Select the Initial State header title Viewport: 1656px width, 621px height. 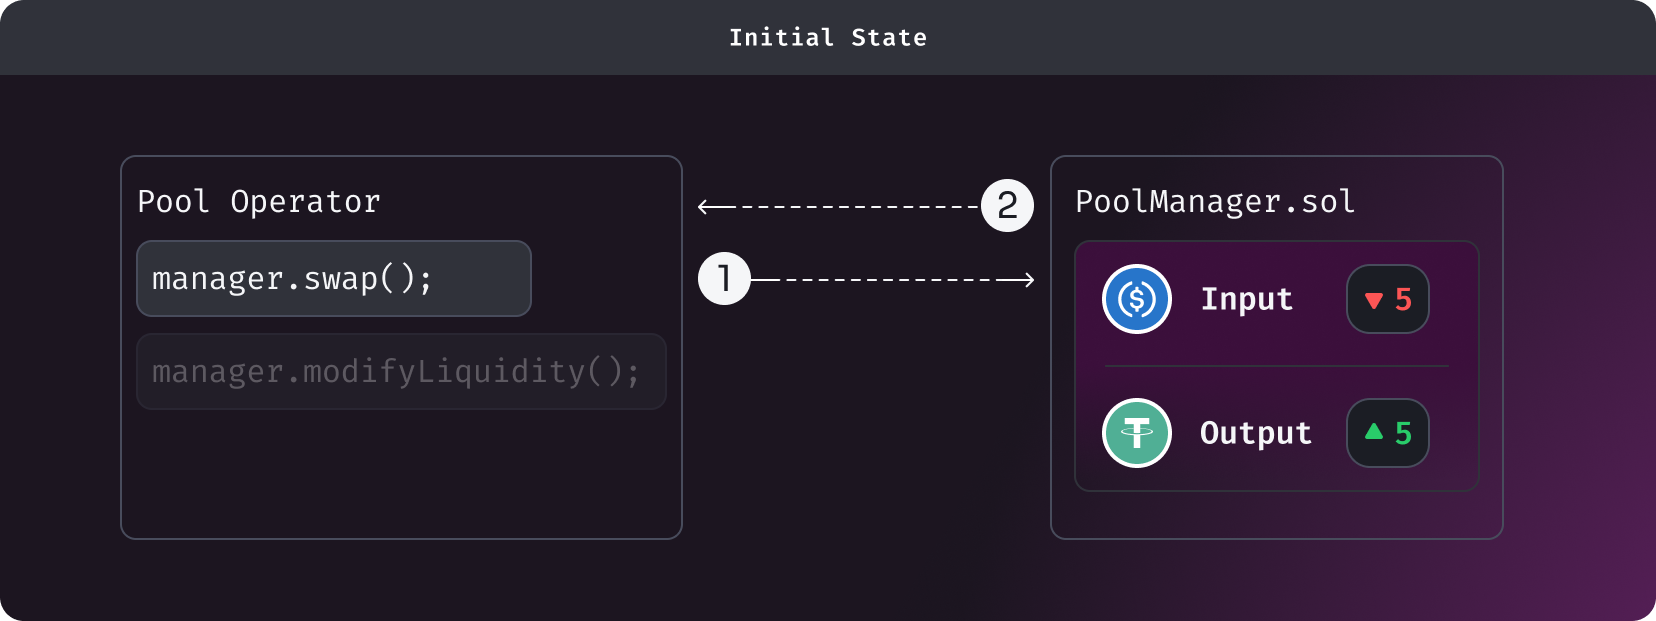point(828,38)
